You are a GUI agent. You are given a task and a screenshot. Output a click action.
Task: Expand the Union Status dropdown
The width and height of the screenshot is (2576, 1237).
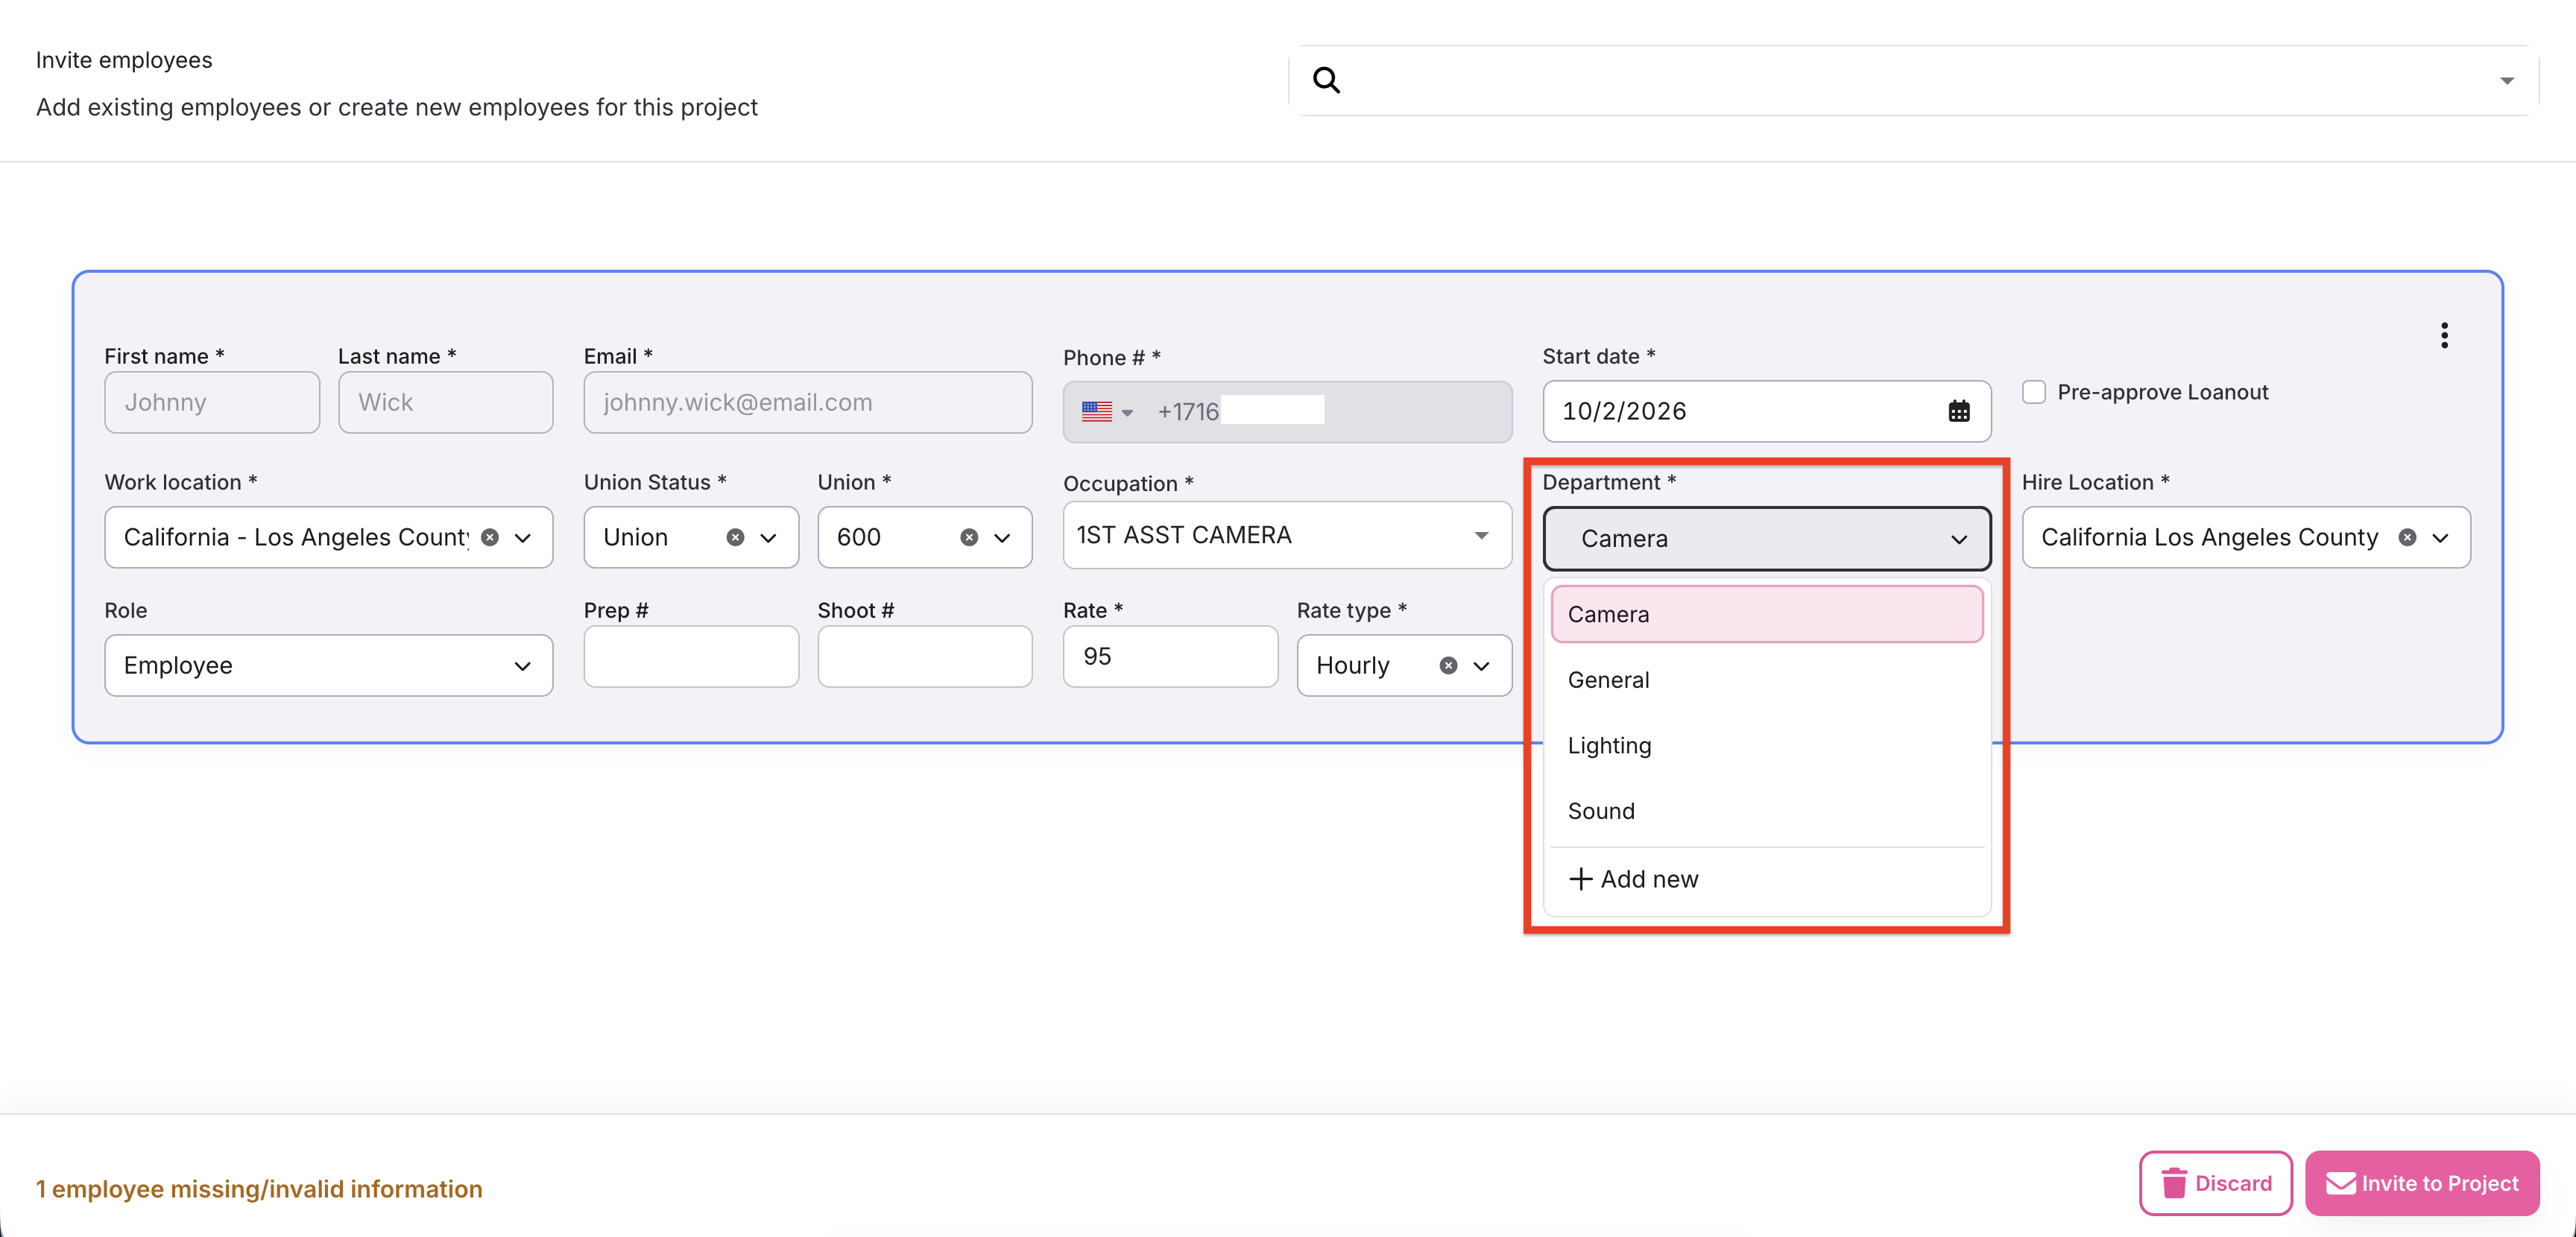768,538
